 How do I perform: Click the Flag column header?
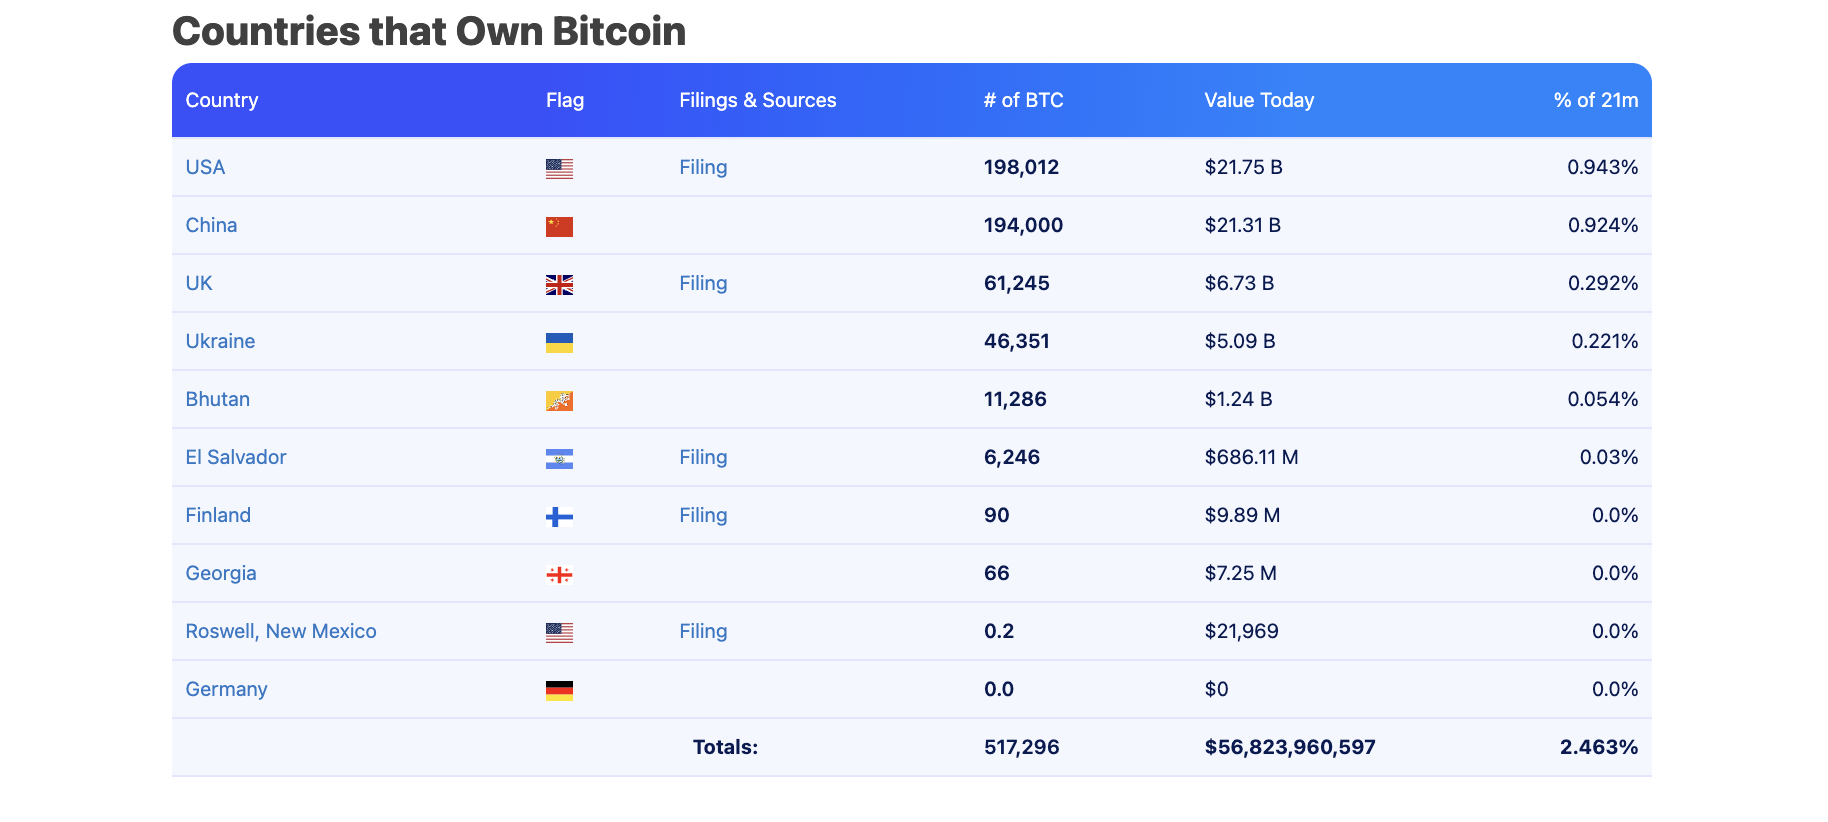click(565, 100)
